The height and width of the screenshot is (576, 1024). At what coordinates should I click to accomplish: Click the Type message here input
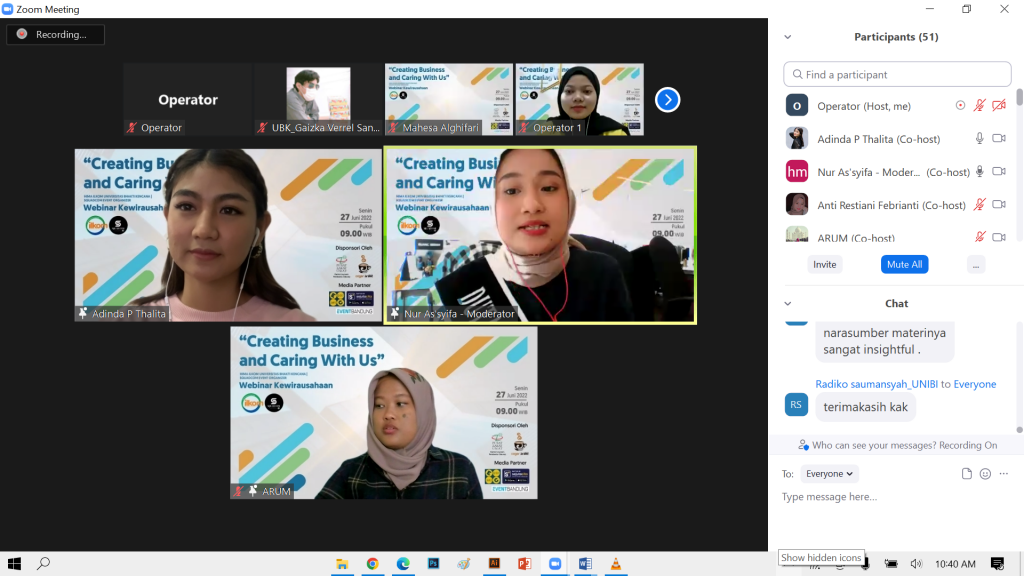[895, 497]
